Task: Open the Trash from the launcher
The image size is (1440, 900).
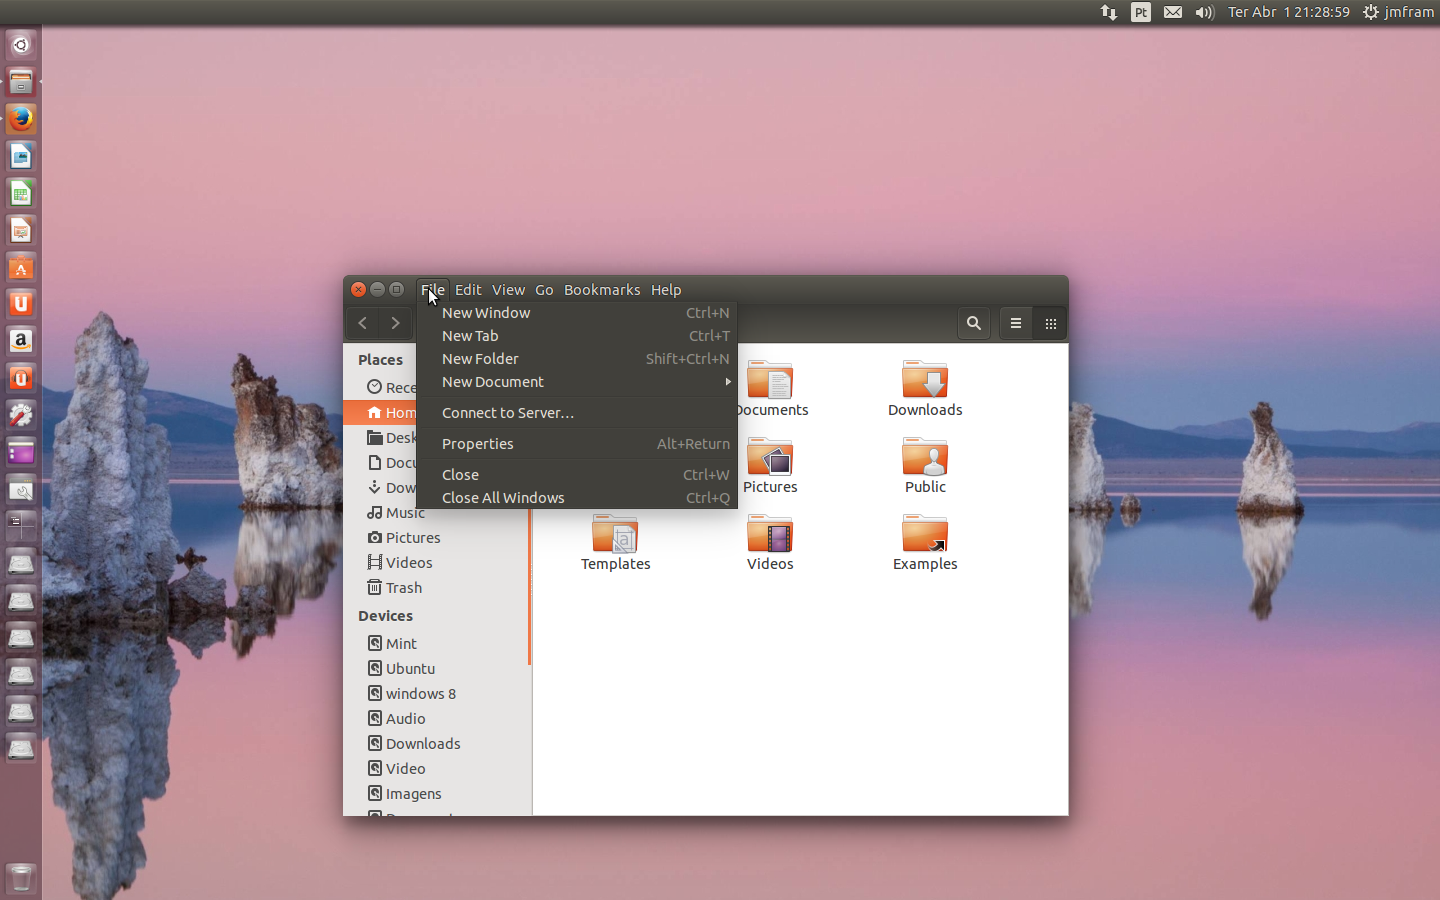Action: [x=20, y=878]
